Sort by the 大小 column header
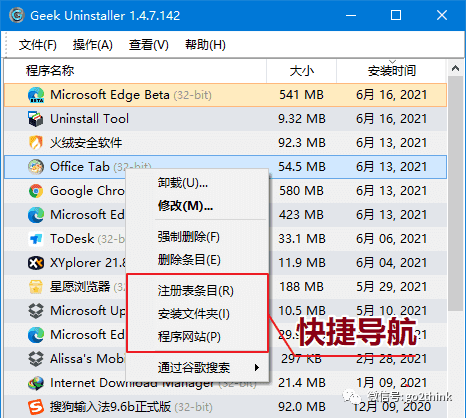This screenshot has width=466, height=418. pyautogui.click(x=302, y=71)
